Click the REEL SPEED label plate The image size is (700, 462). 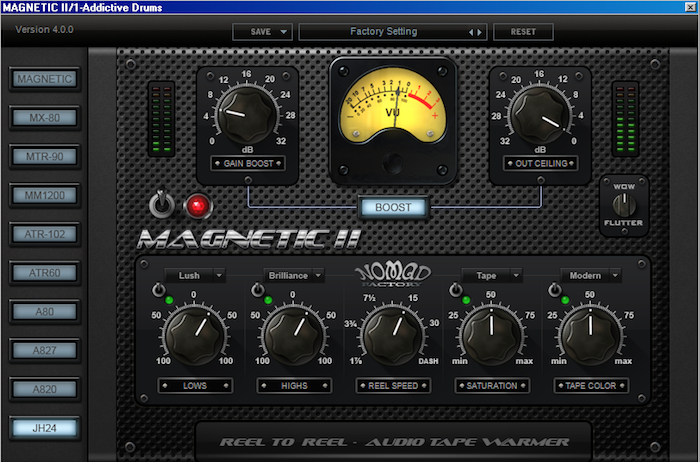pos(393,386)
